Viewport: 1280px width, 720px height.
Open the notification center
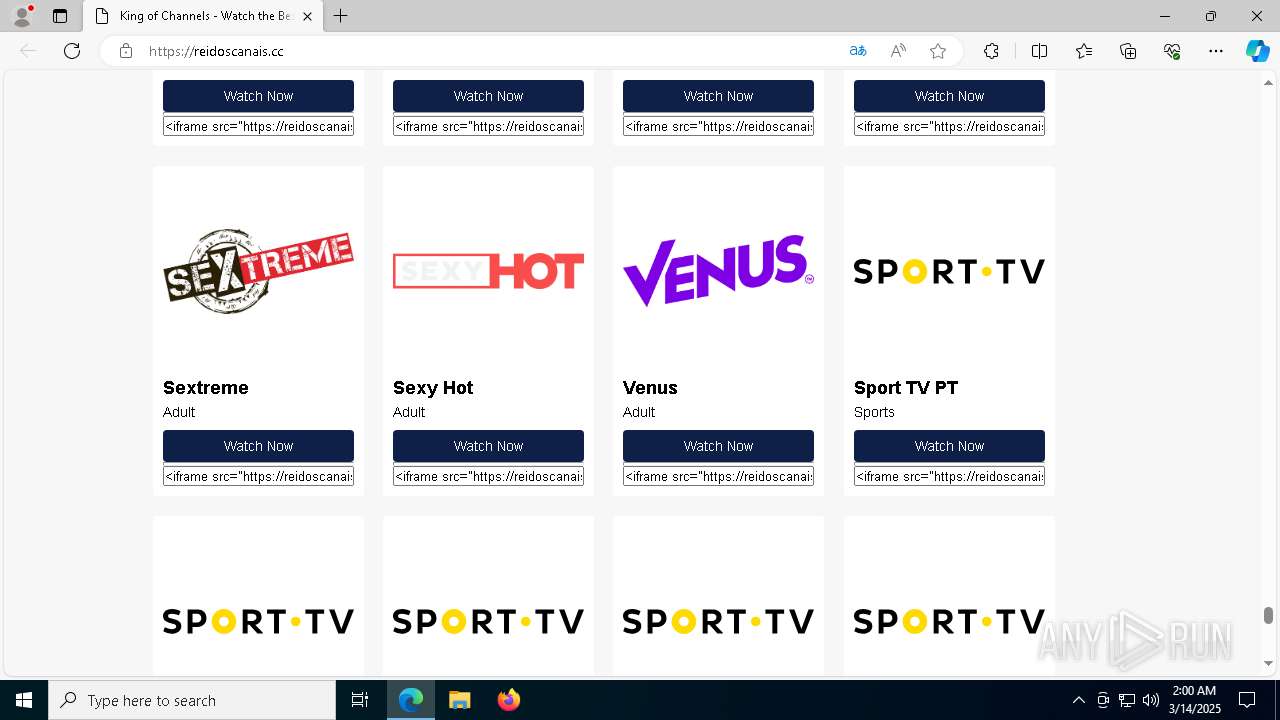1247,700
